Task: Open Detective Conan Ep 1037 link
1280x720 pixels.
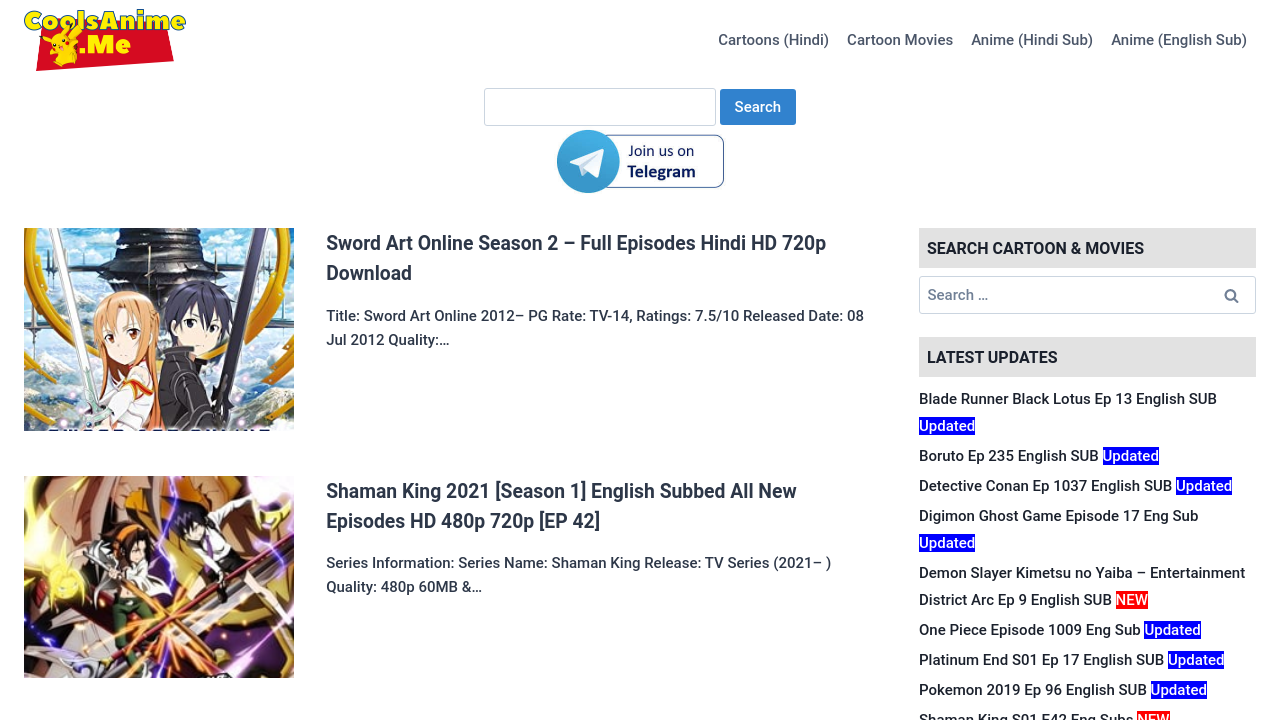Action: tap(1045, 486)
